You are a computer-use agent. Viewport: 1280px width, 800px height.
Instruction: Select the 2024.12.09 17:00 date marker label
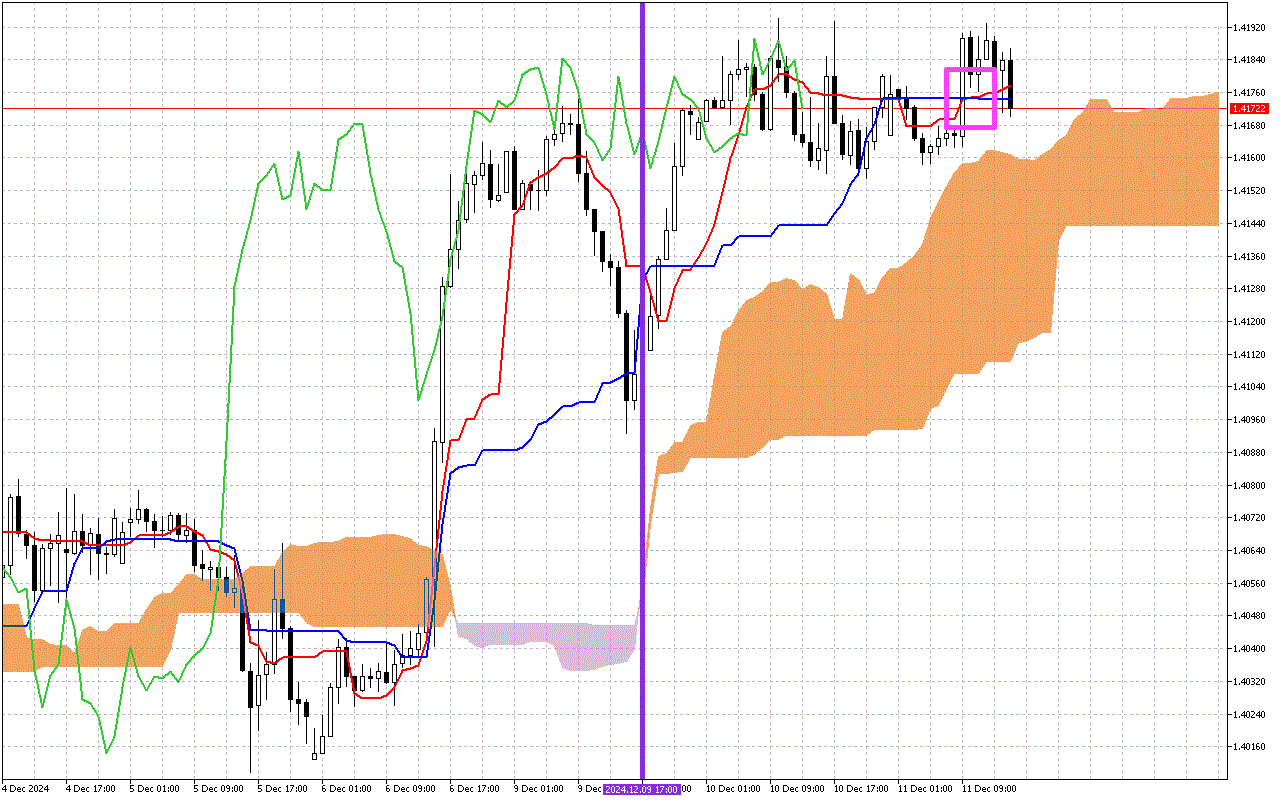[642, 789]
